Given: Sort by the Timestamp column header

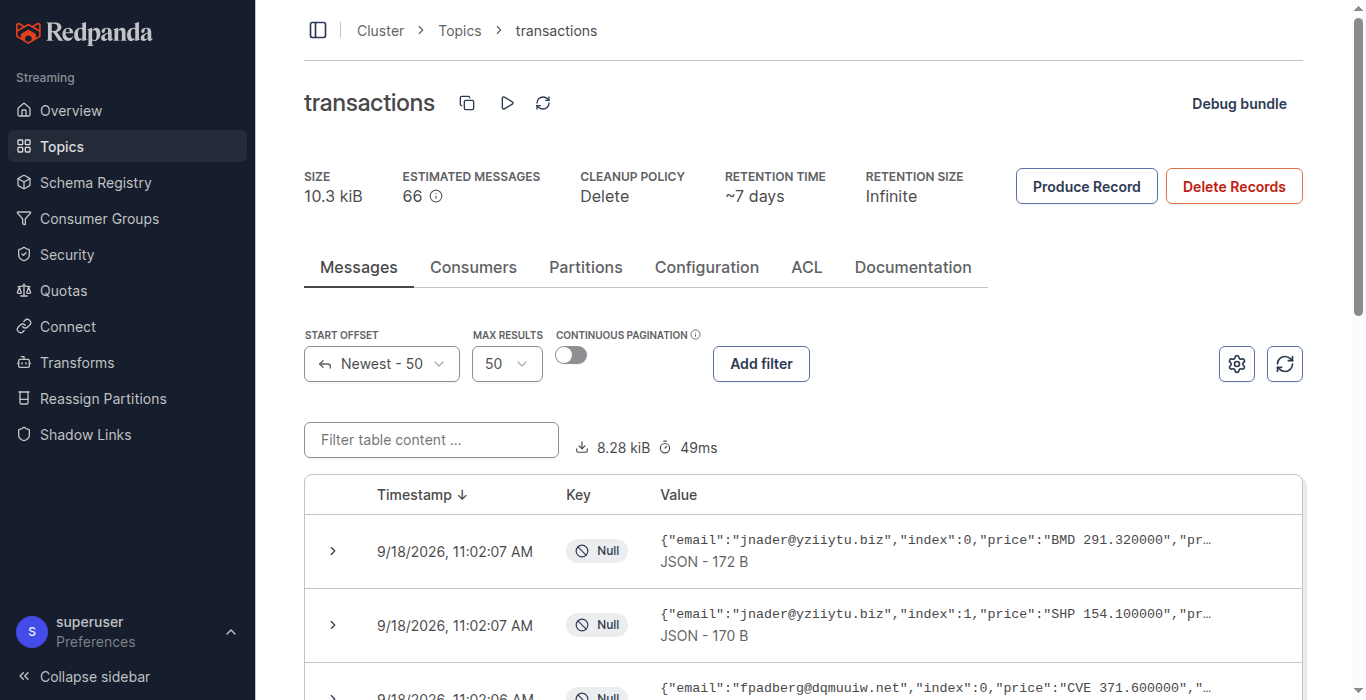Looking at the screenshot, I should click(x=422, y=495).
